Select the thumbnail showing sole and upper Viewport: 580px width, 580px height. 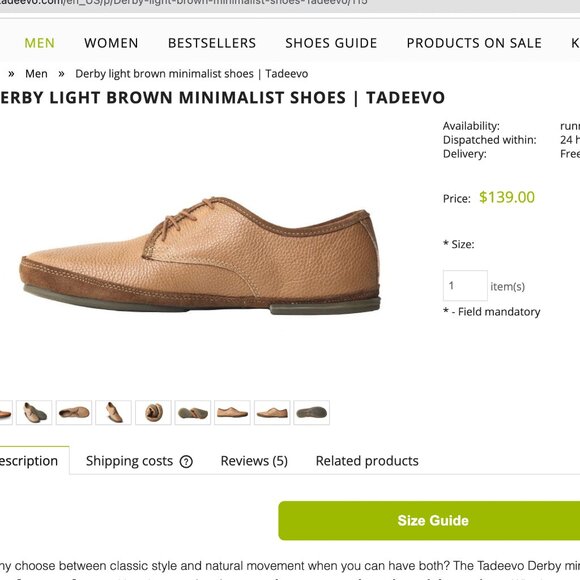(193, 412)
